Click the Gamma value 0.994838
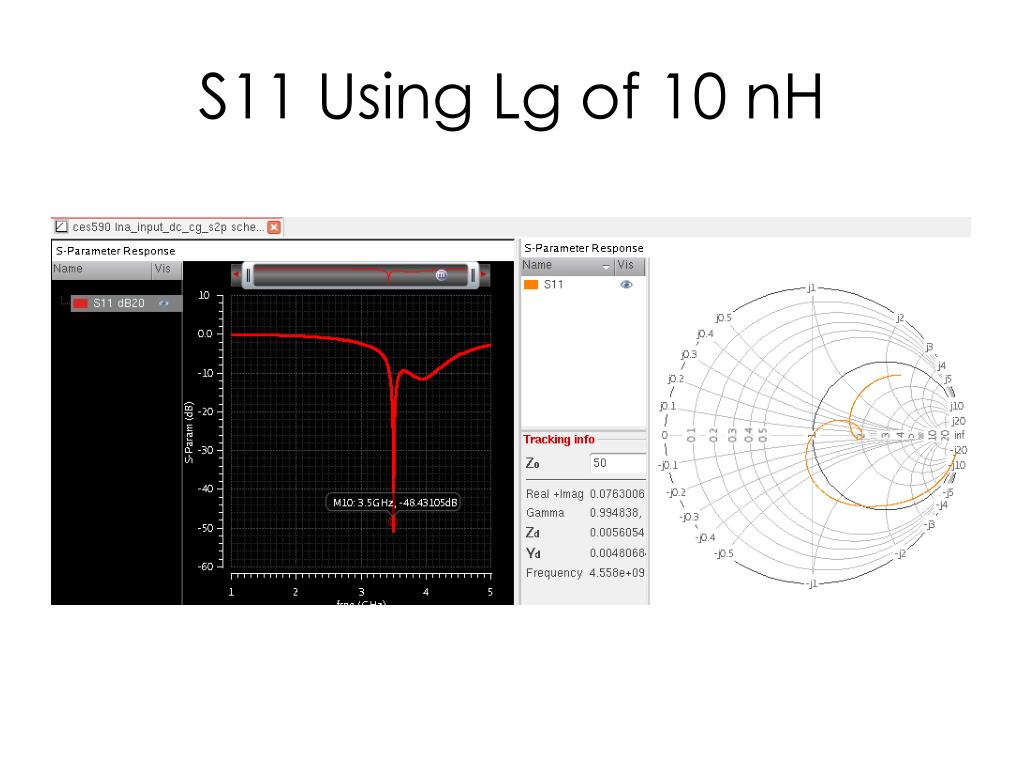This screenshot has height=768, width=1024. click(x=616, y=513)
